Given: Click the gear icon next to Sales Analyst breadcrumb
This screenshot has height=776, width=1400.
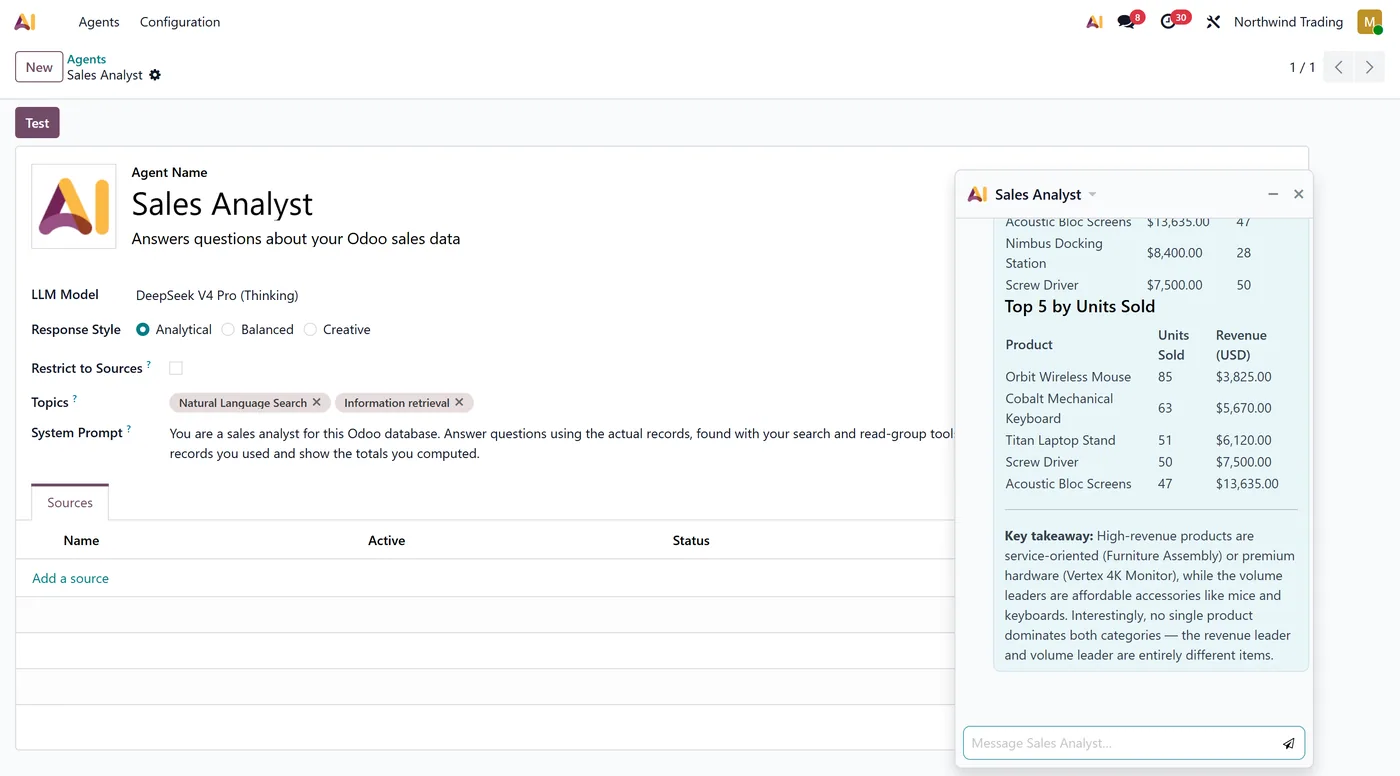Looking at the screenshot, I should point(155,75).
